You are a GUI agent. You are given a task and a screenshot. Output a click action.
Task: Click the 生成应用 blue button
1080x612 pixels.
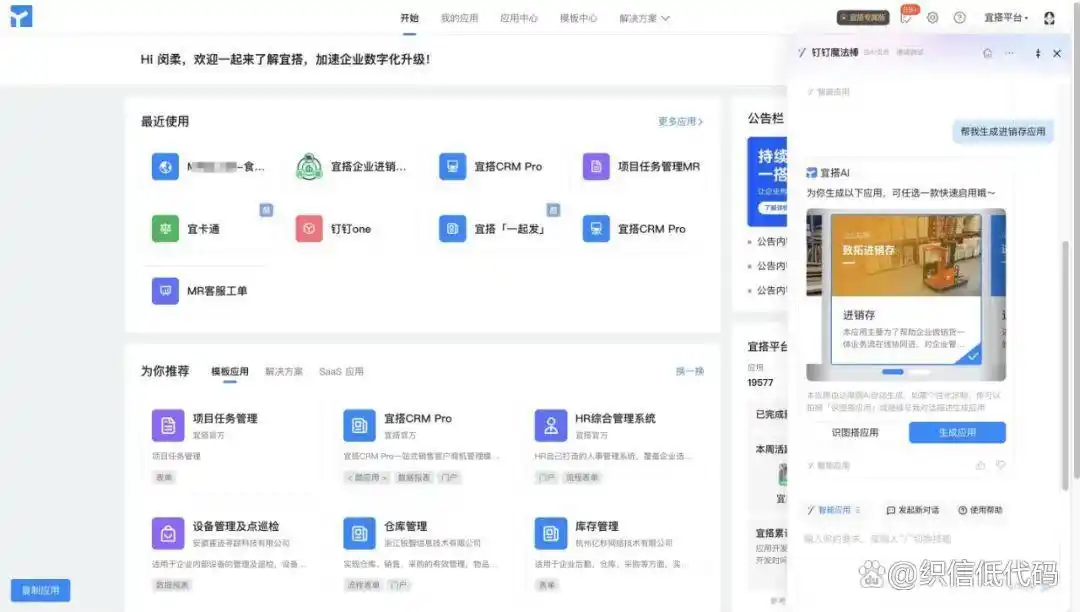pyautogui.click(x=957, y=431)
